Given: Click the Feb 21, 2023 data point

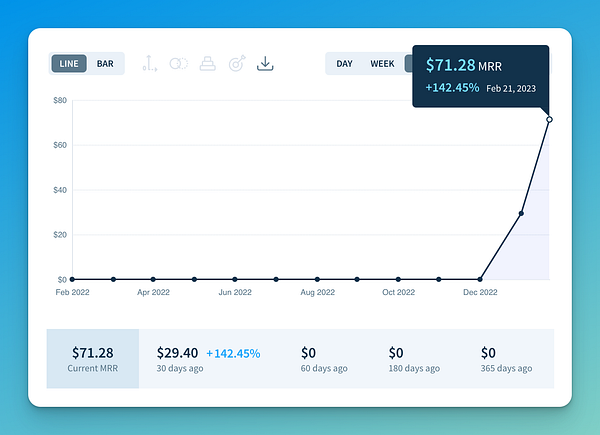Looking at the screenshot, I should coord(549,119).
